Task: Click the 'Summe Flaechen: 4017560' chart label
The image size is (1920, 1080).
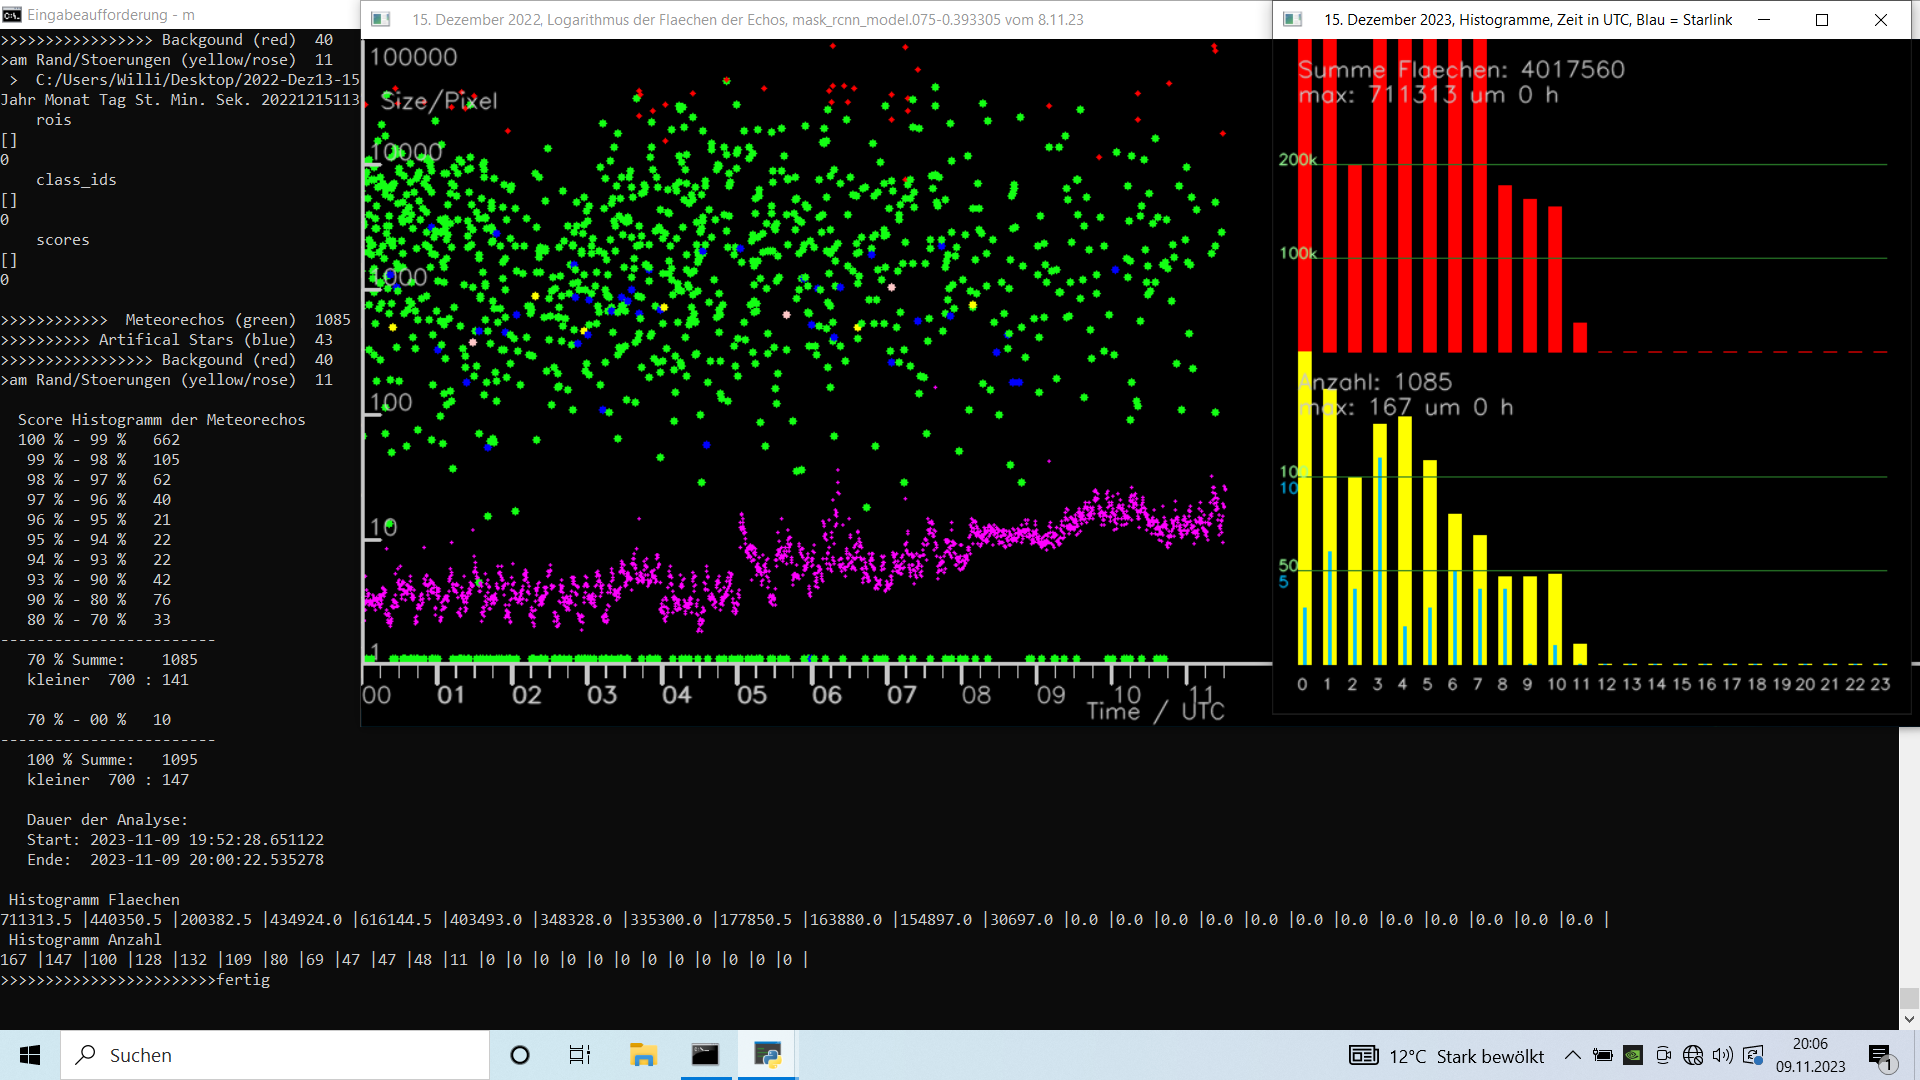Action: tap(1461, 69)
